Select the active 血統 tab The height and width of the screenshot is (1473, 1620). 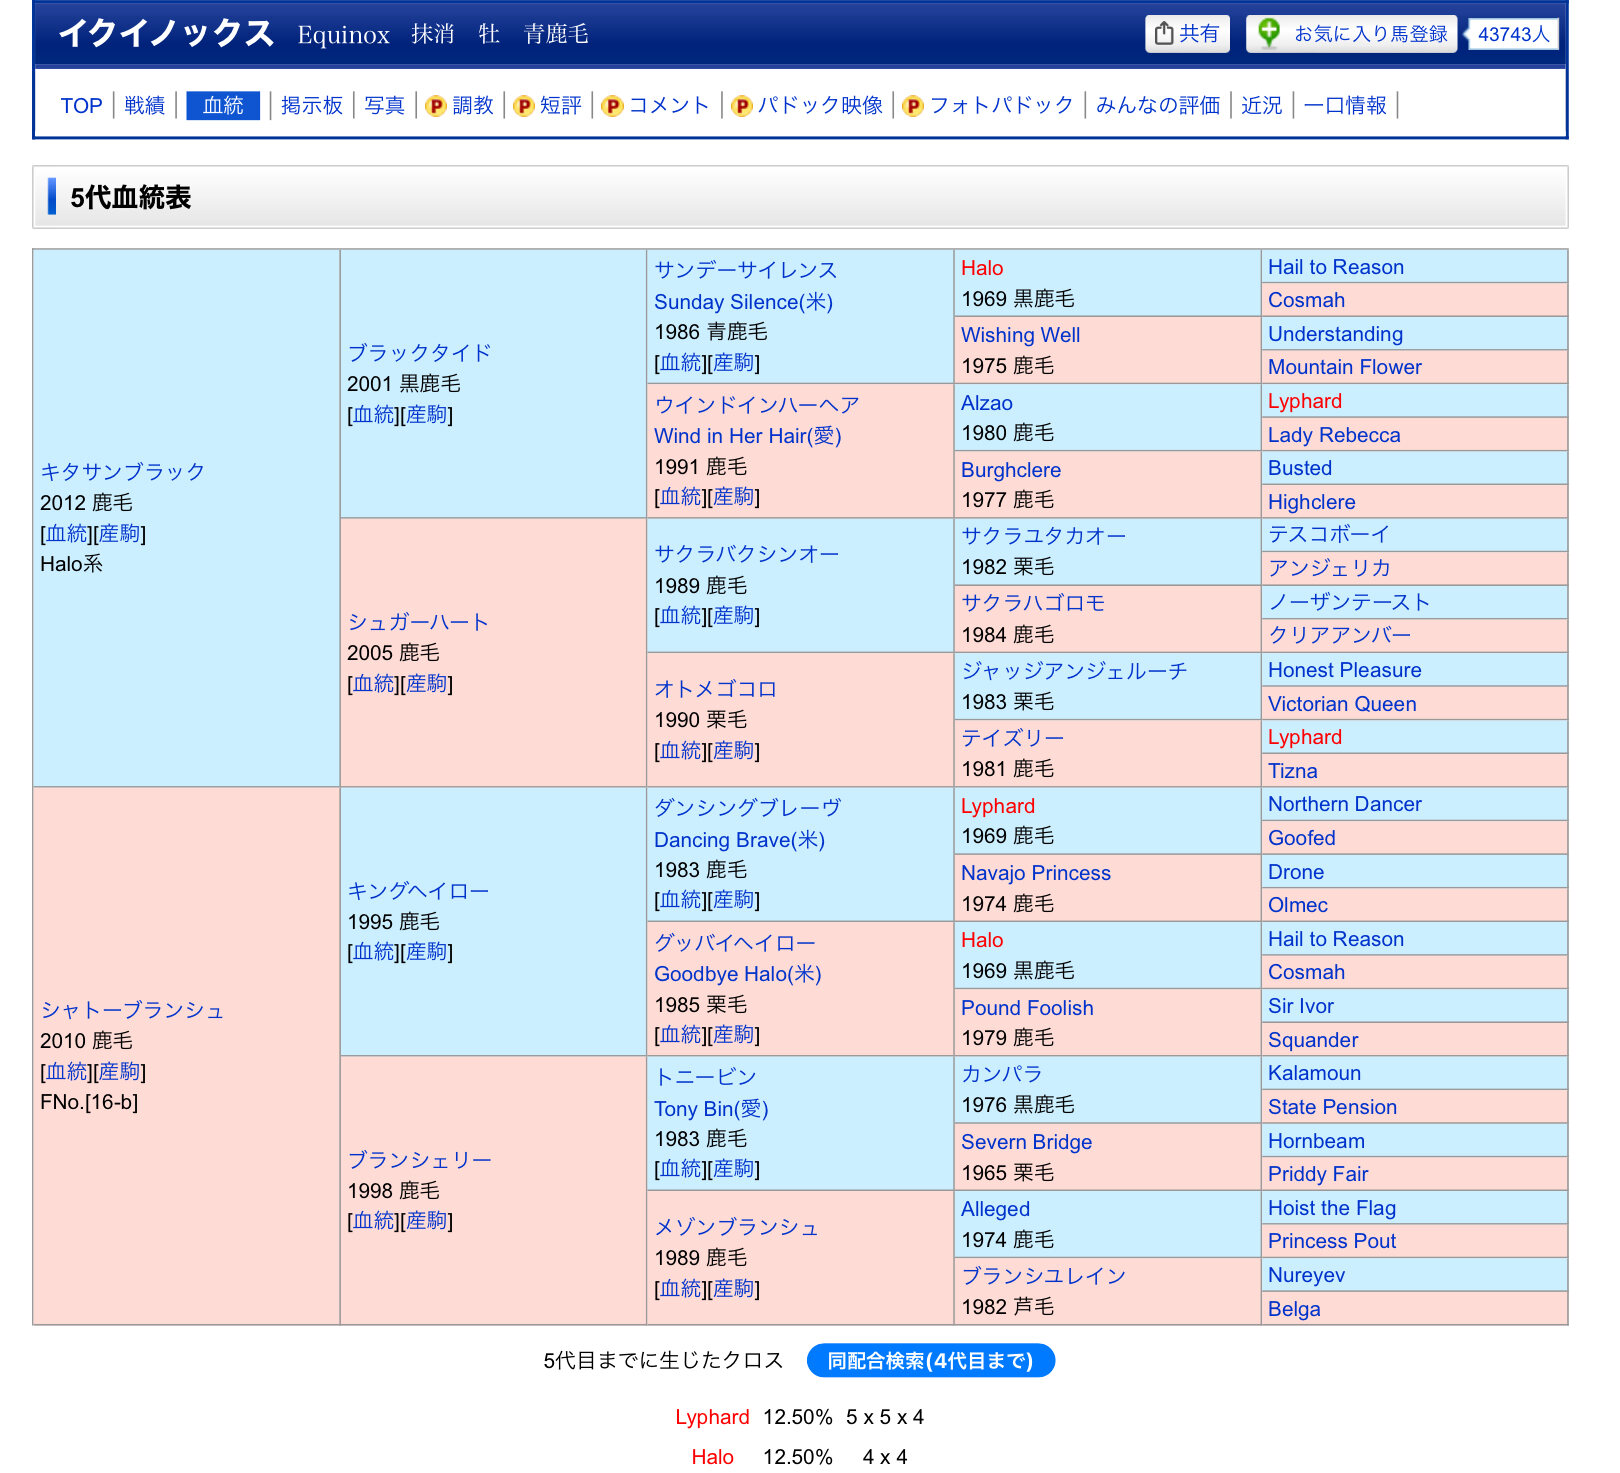pyautogui.click(x=223, y=106)
